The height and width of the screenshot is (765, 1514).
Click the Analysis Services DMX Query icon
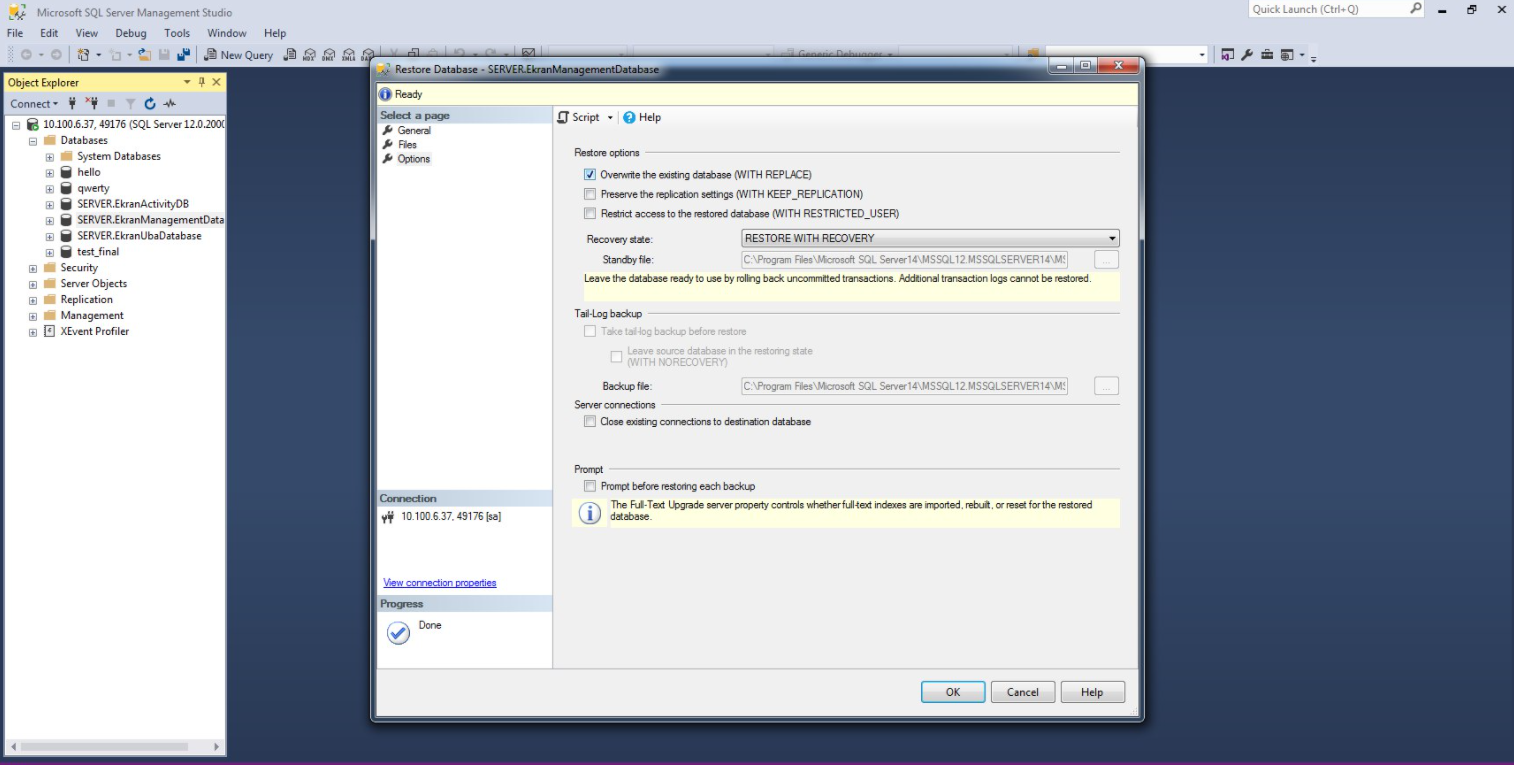pos(330,55)
